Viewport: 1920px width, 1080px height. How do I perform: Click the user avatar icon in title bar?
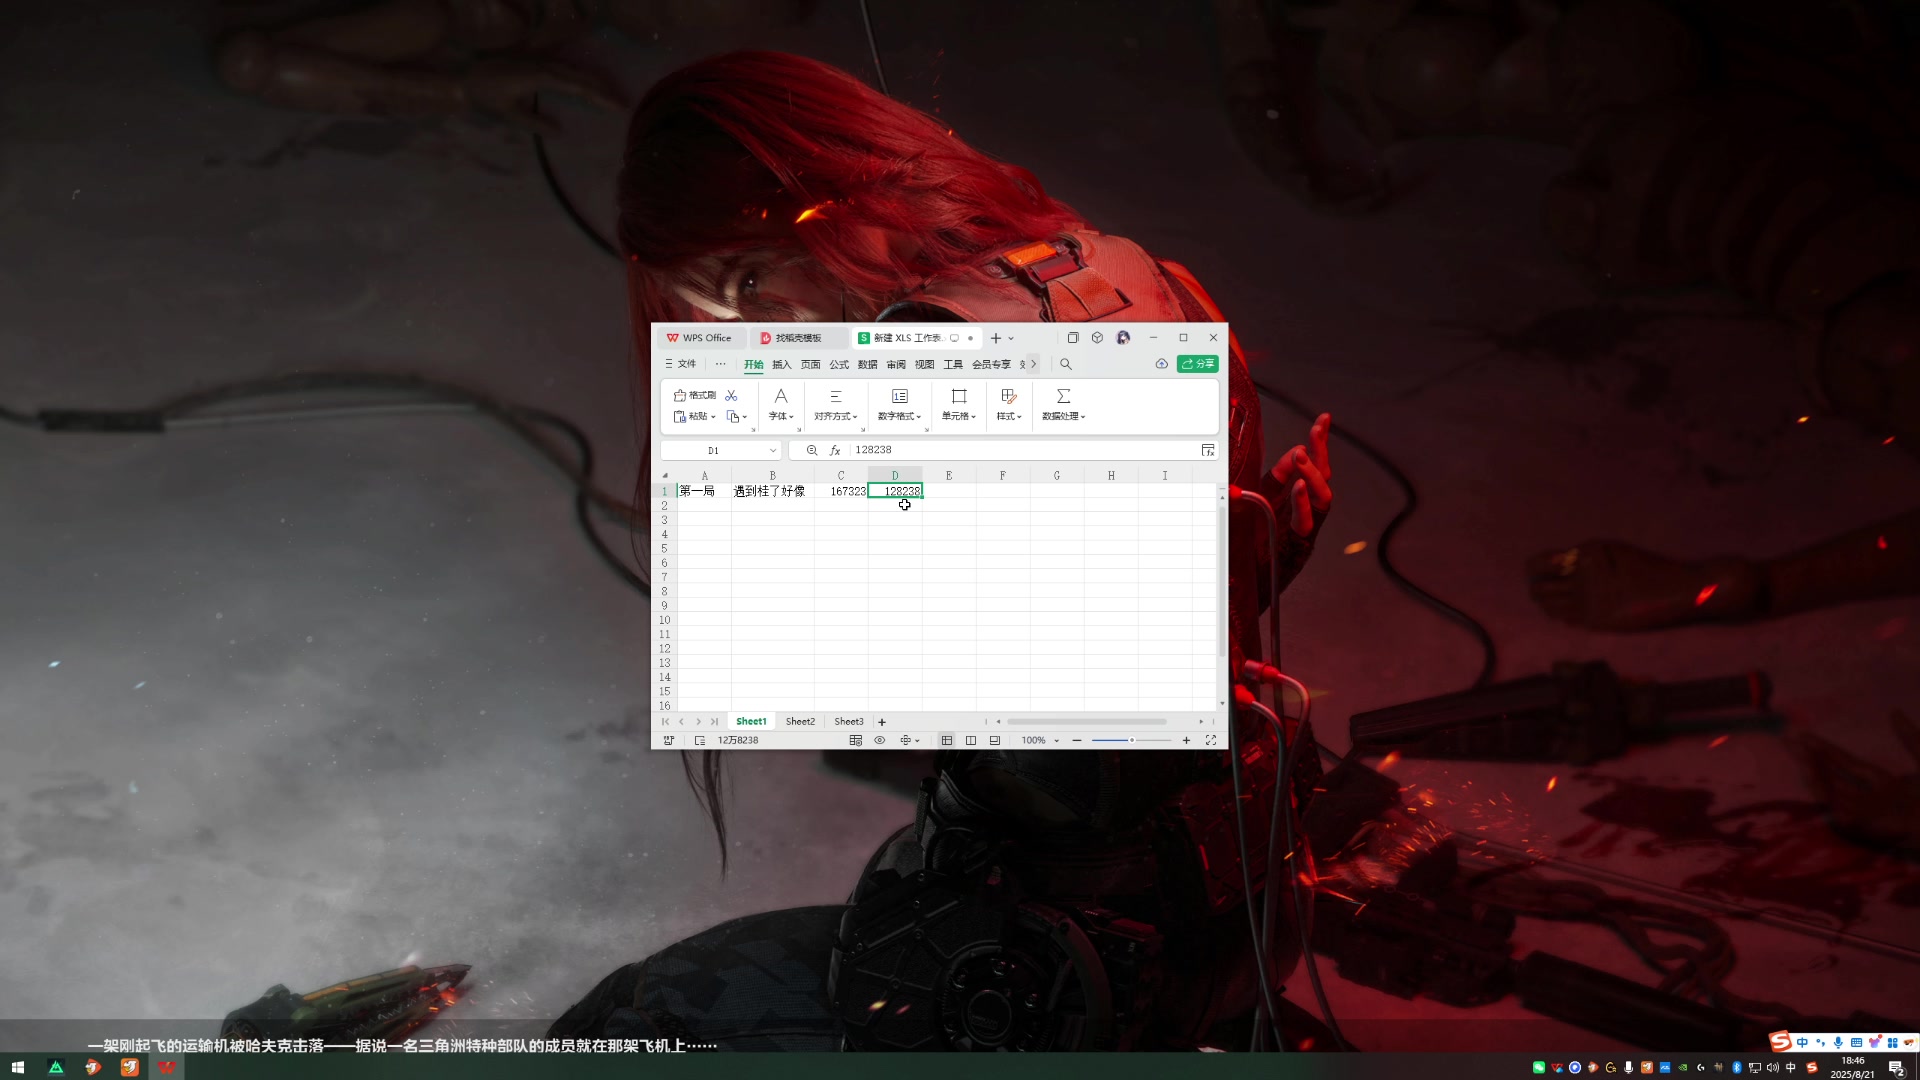click(1123, 338)
